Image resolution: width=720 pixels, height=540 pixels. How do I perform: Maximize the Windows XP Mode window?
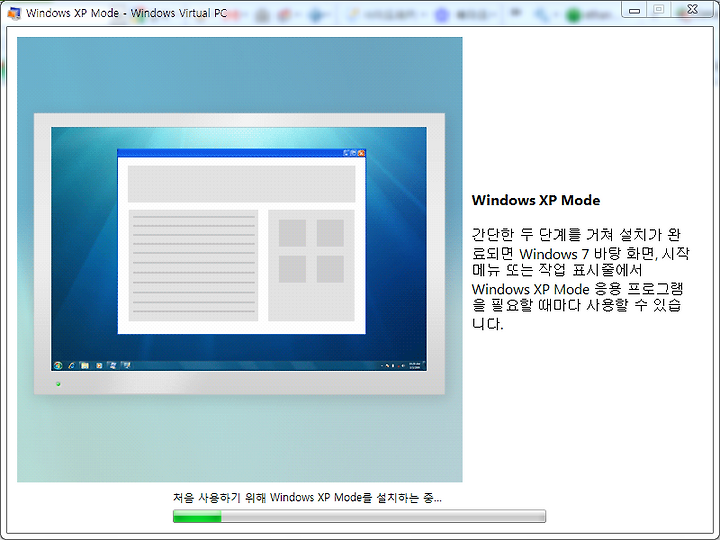tap(658, 10)
